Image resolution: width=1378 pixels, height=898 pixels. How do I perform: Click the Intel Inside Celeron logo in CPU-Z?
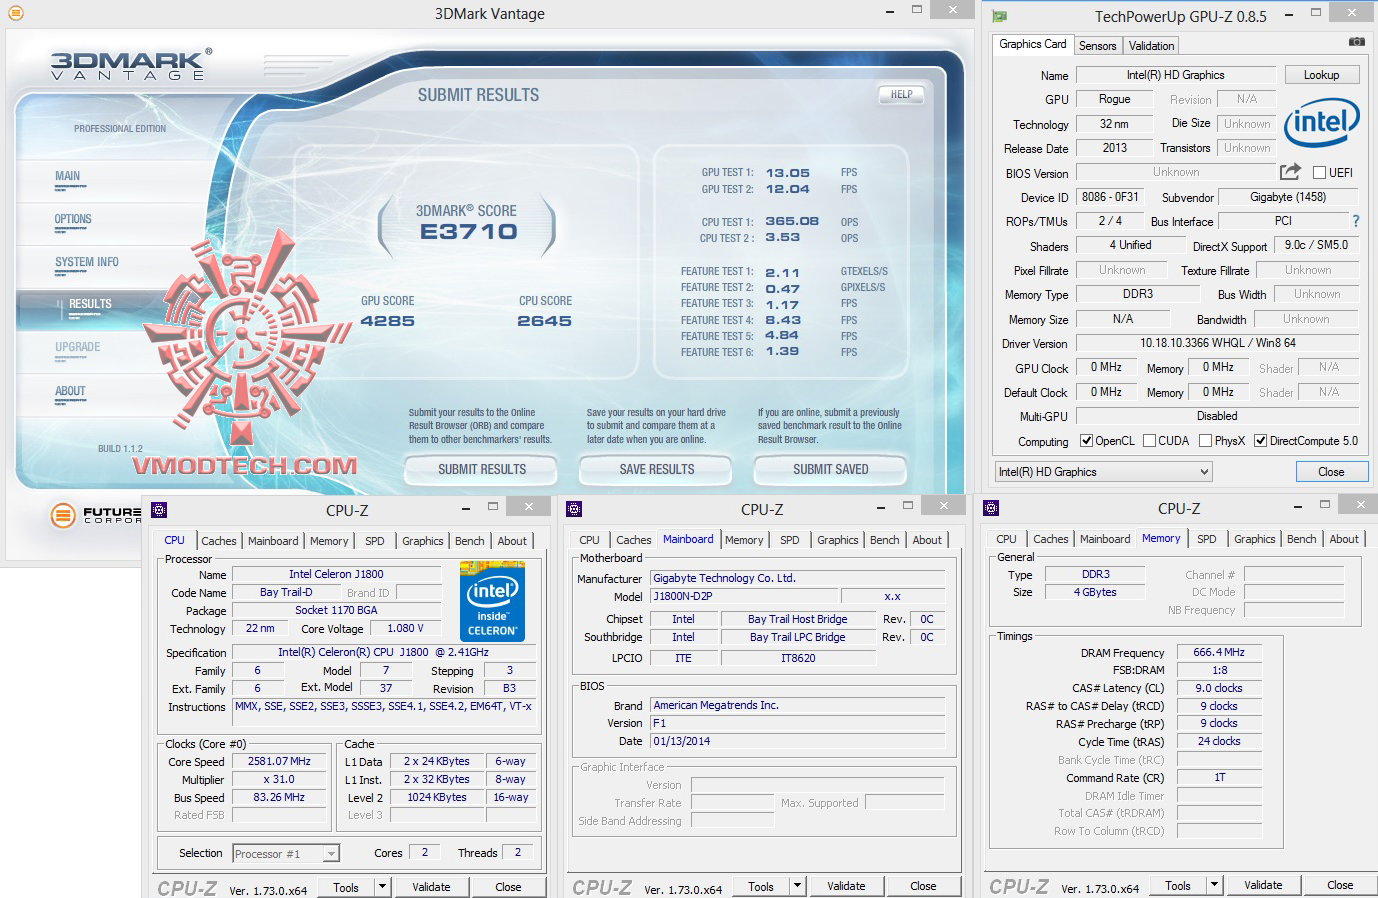[x=492, y=601]
